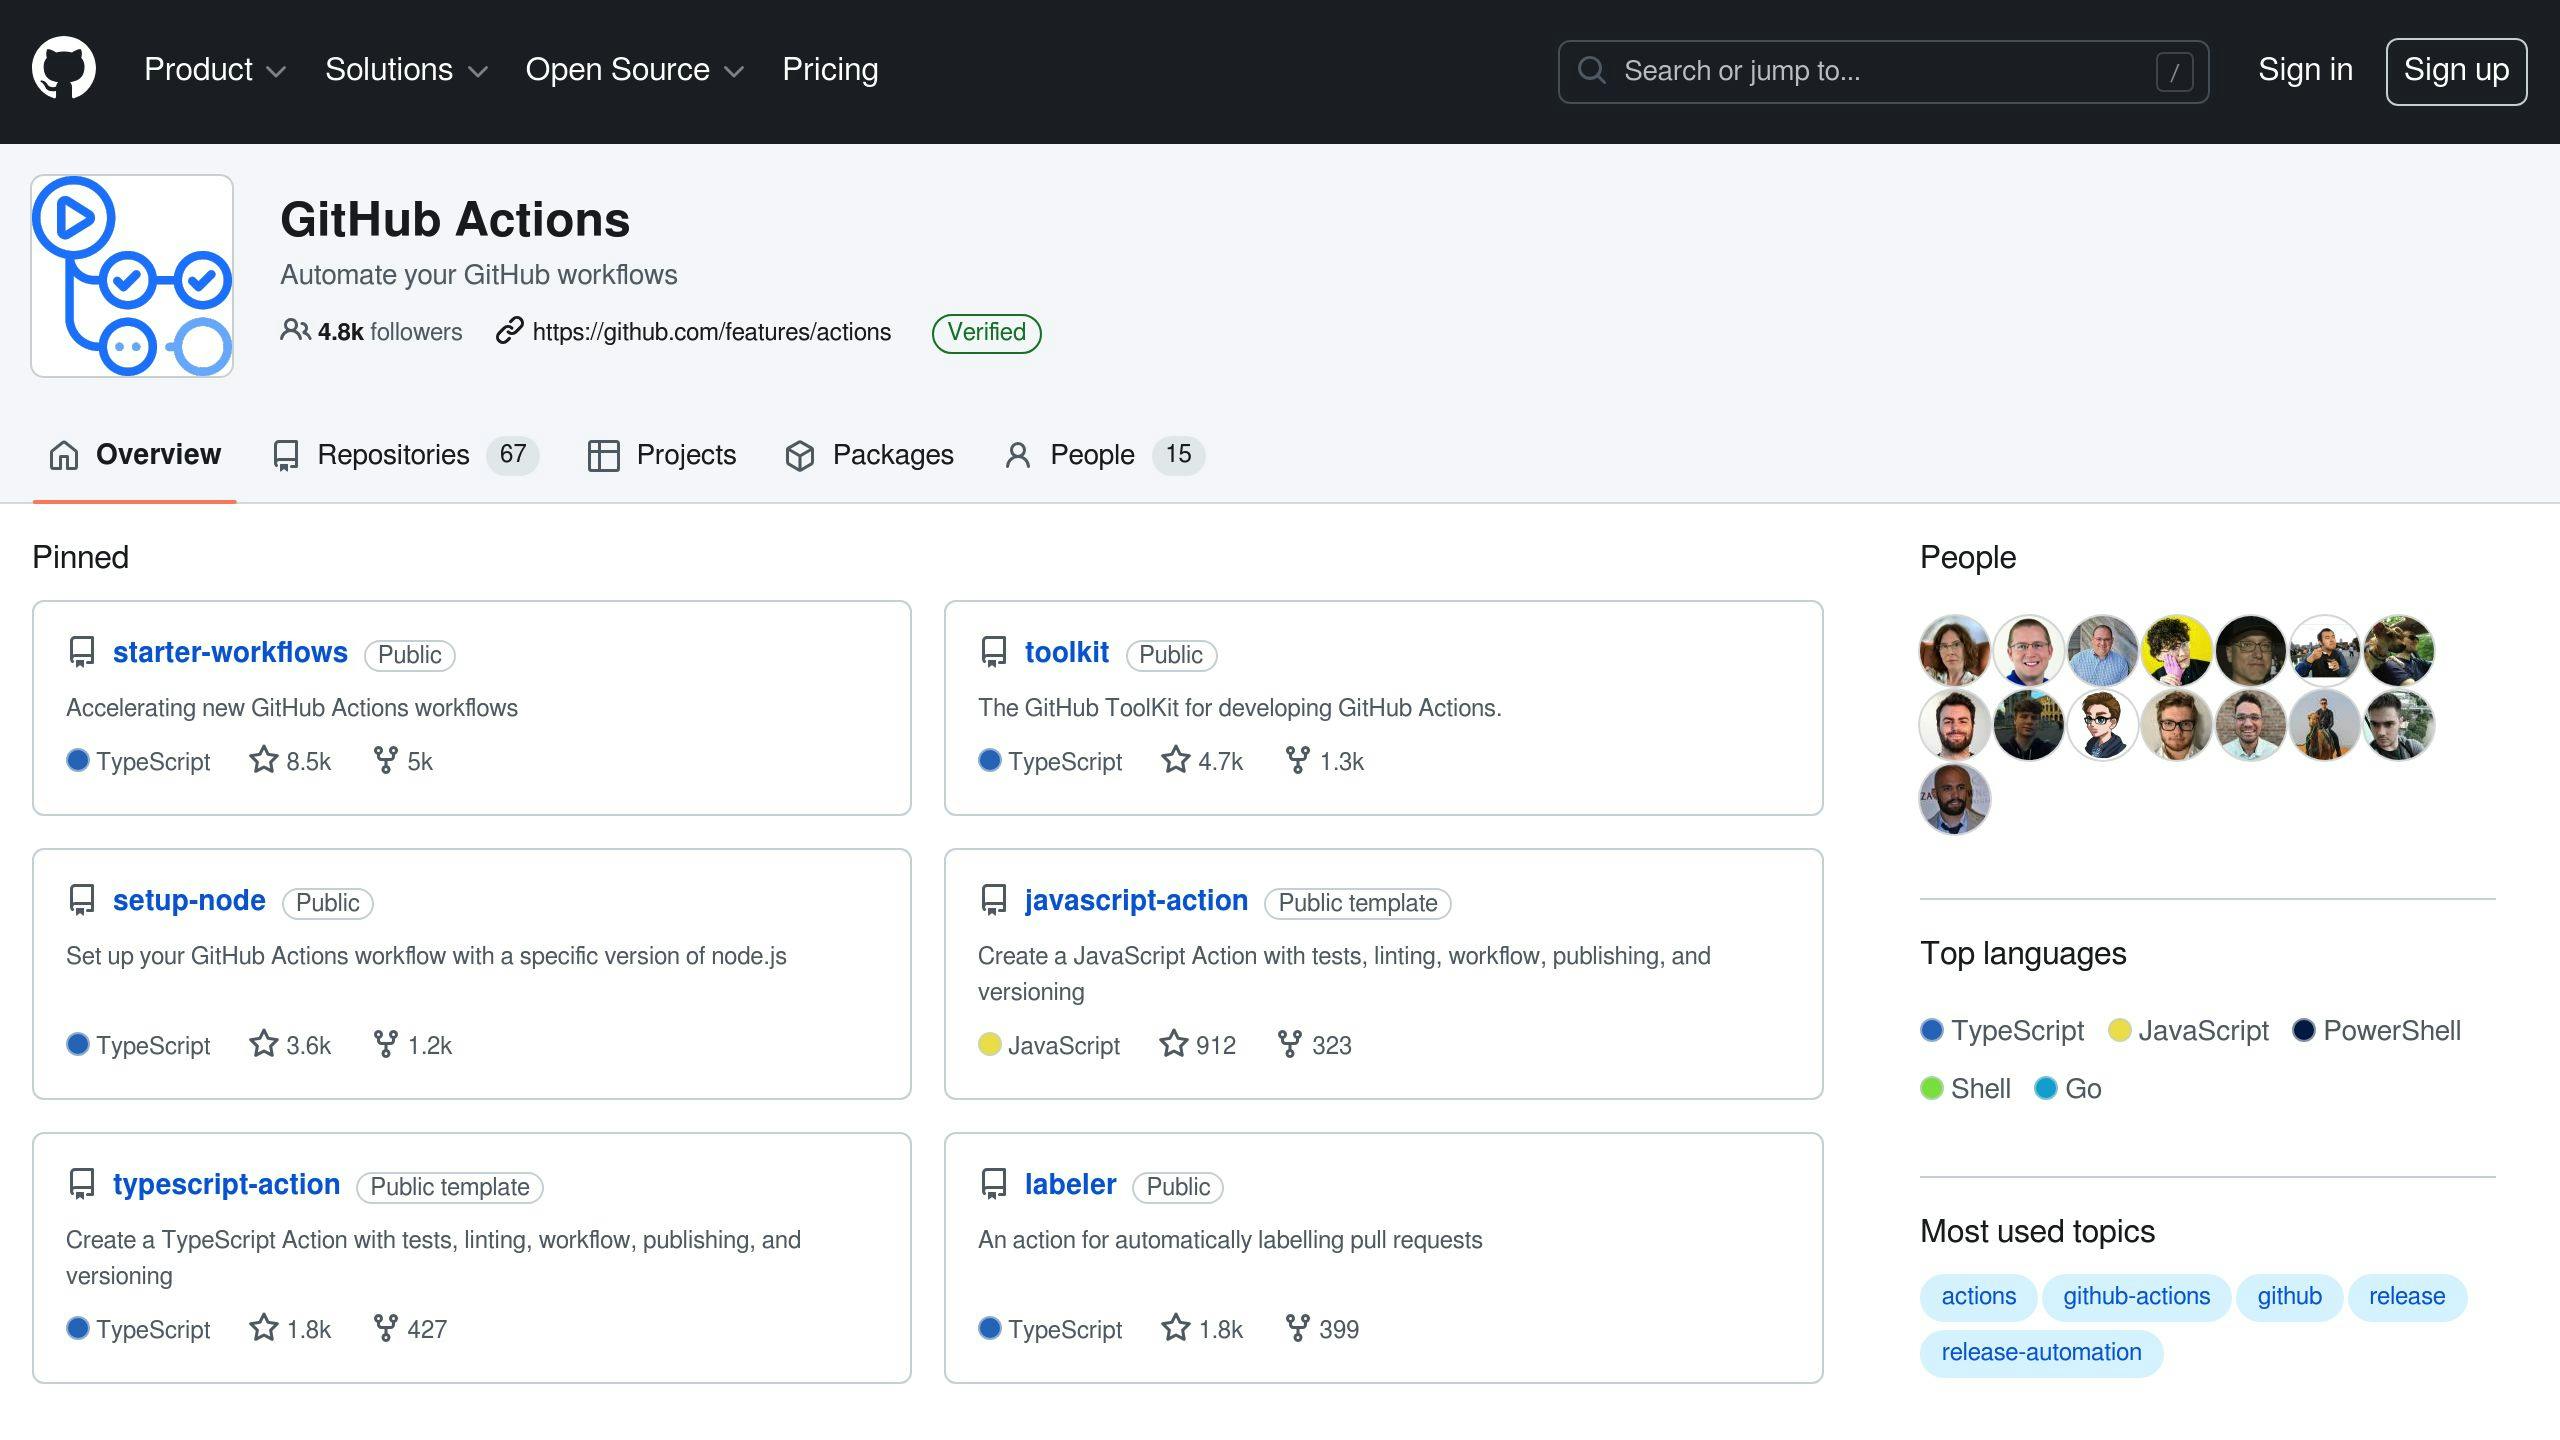Click the cartoon-style member avatar with glasses
This screenshot has height=1440, width=2560.
[x=2102, y=724]
